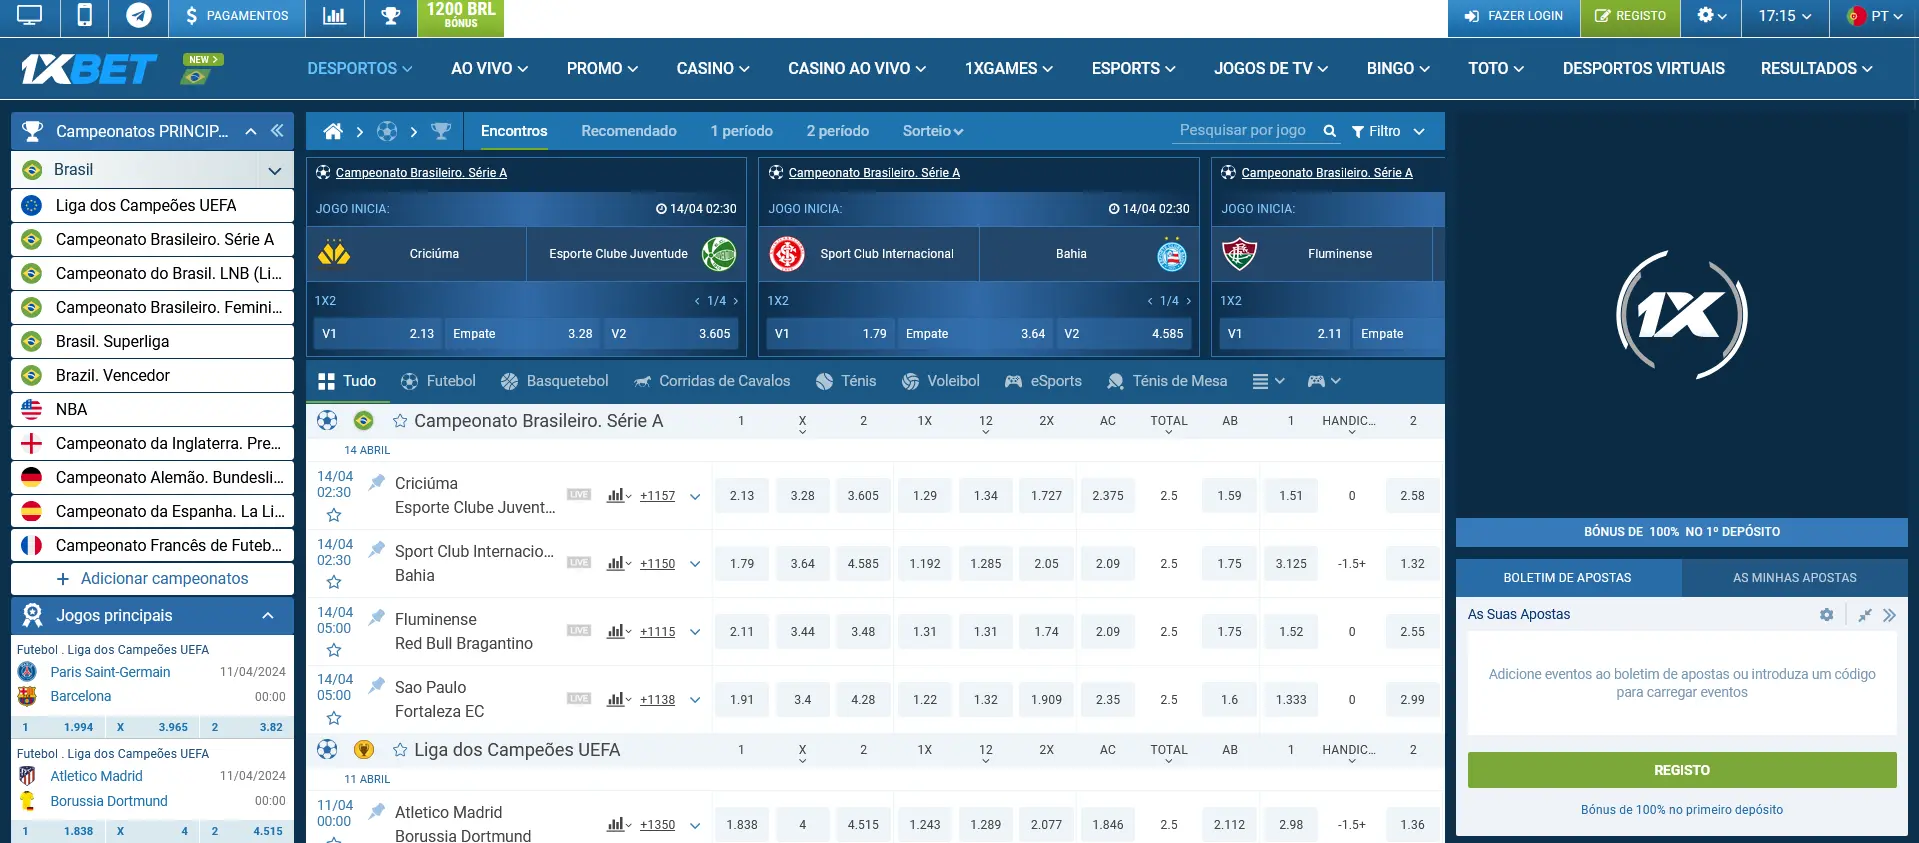
Task: Select the football icon in breadcrumb
Action: pyautogui.click(x=387, y=131)
